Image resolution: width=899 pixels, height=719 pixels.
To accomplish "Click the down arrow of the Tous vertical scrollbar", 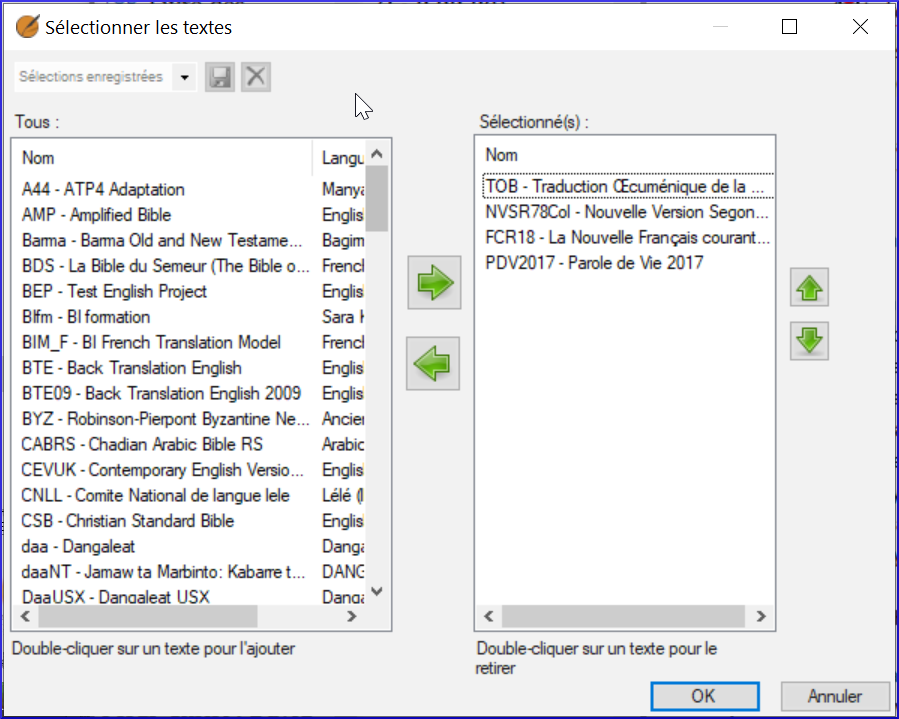I will [x=377, y=591].
